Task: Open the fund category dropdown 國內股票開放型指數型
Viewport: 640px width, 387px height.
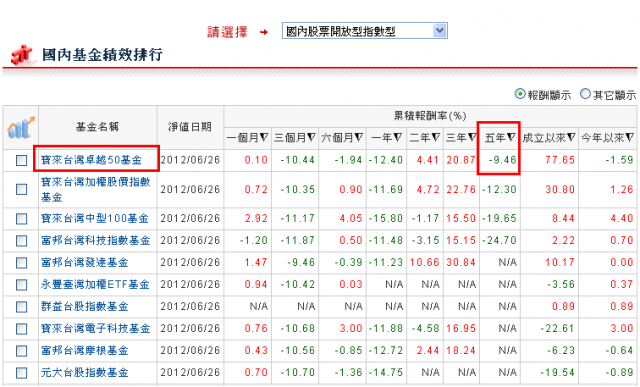Action: pos(364,31)
